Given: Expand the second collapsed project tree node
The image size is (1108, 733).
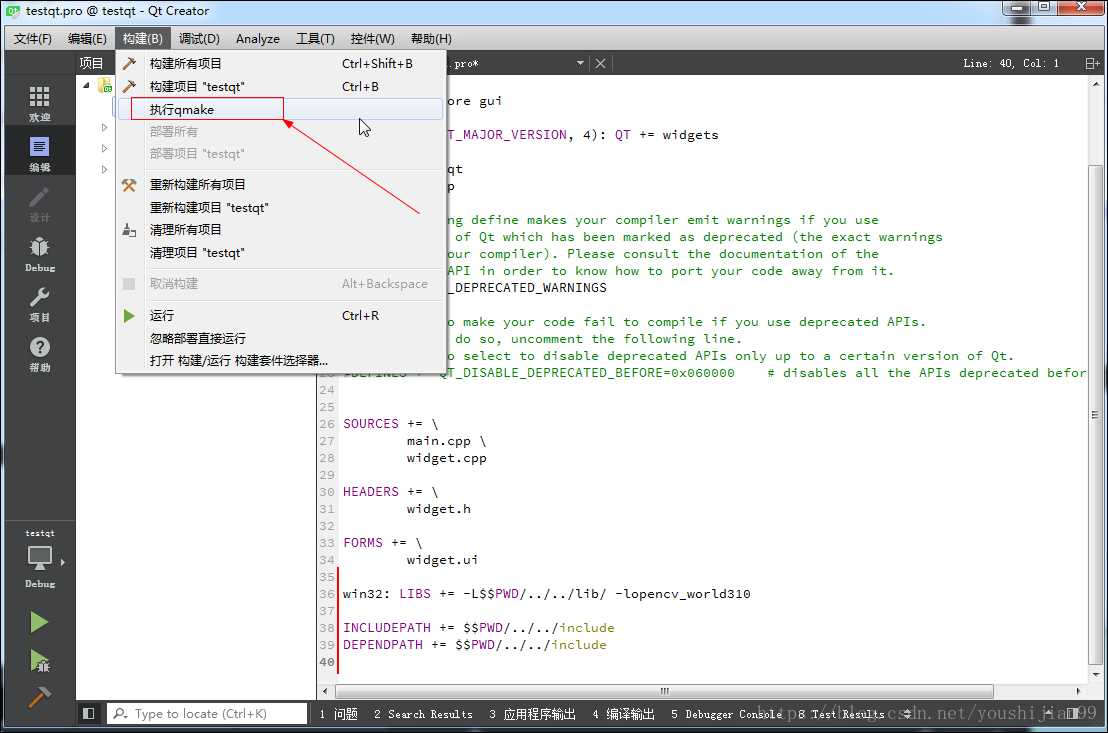Looking at the screenshot, I should coord(105,148).
